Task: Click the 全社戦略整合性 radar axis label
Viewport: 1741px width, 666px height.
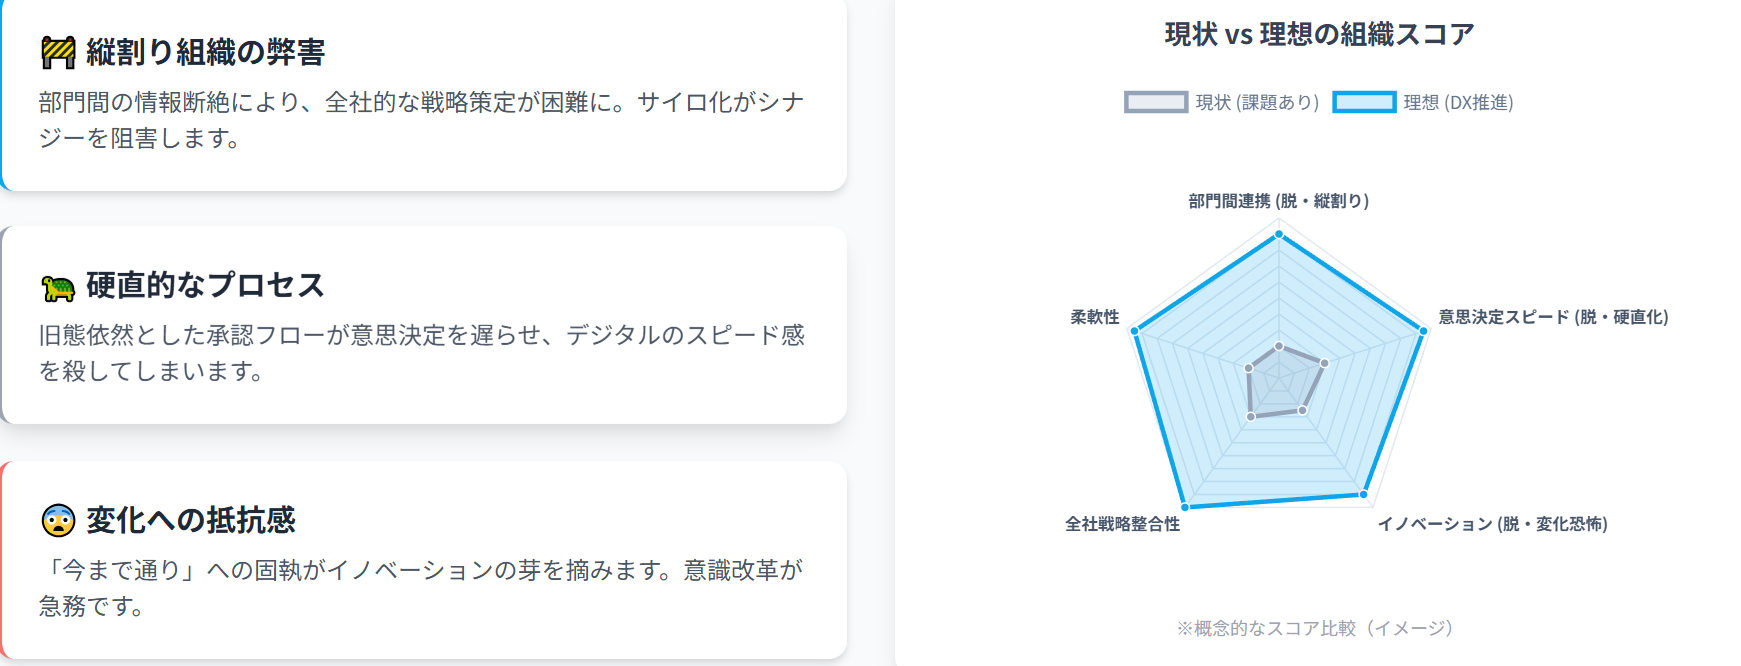Action: [x=1122, y=524]
